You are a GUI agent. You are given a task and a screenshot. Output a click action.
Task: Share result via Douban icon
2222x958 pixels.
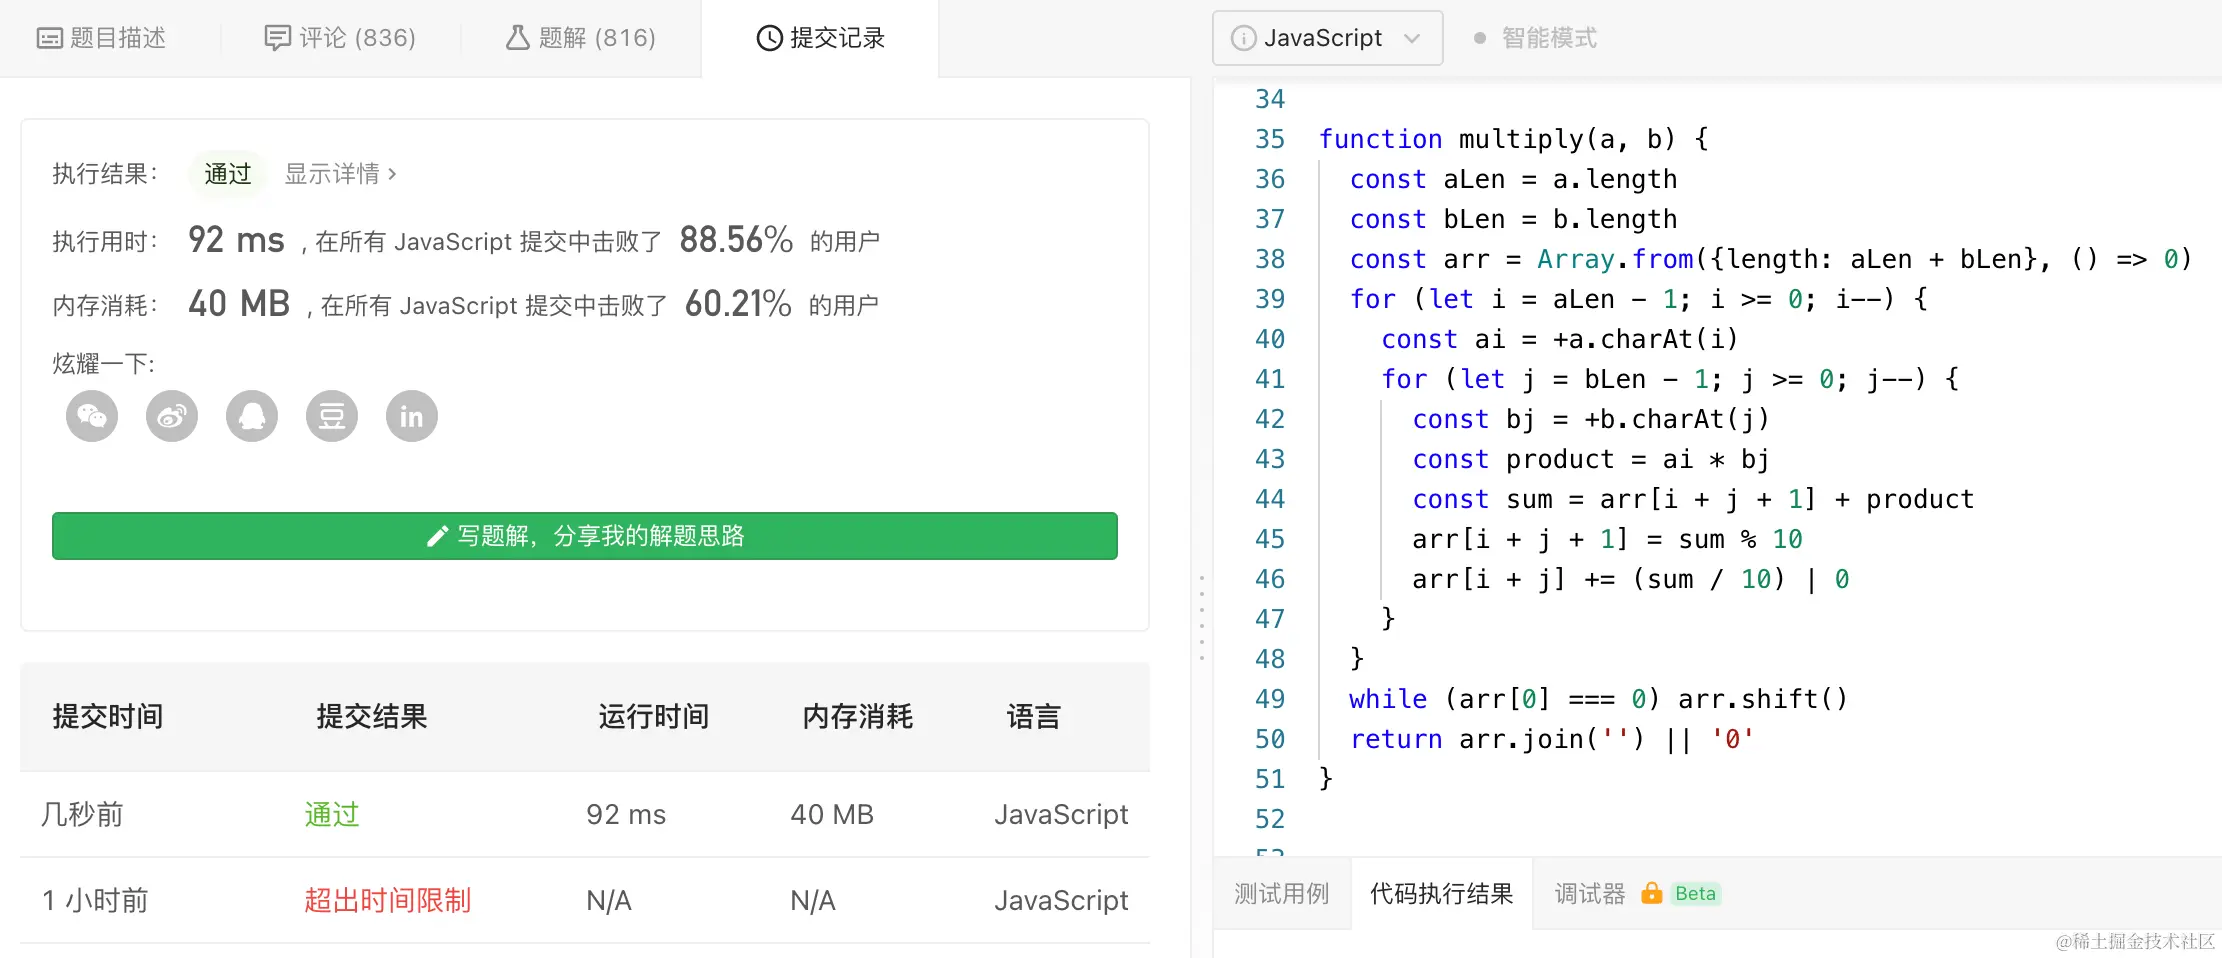click(x=332, y=416)
